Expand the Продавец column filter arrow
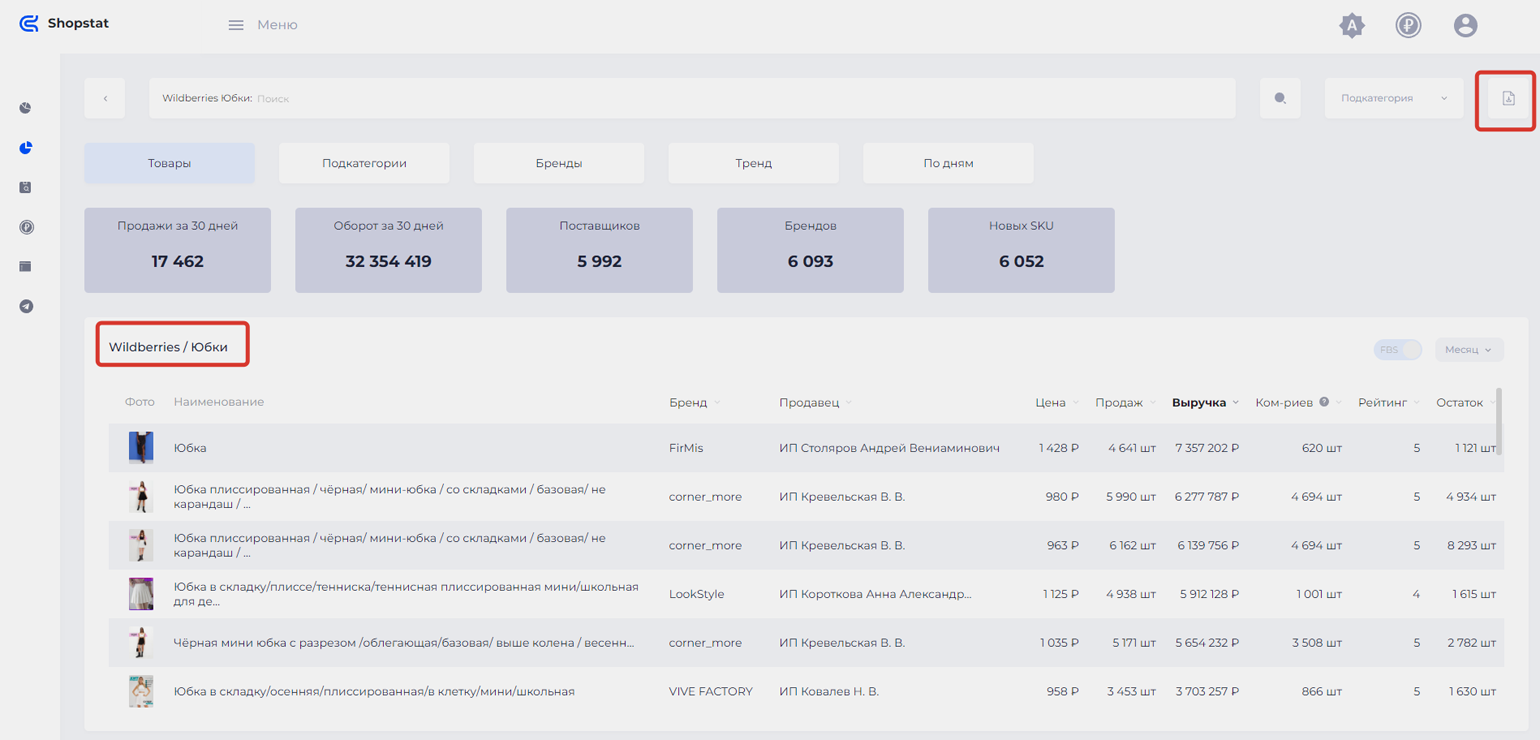This screenshot has height=740, width=1540. point(849,403)
